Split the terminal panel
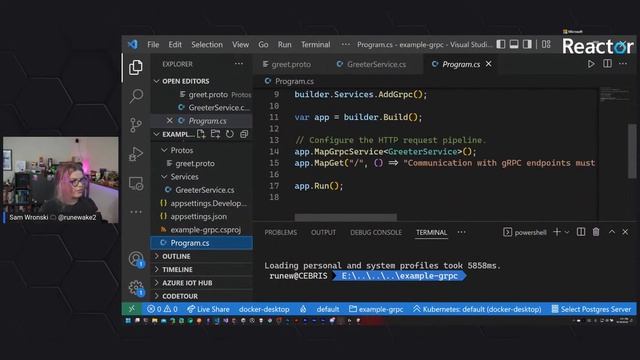The image size is (640, 360). click(581, 232)
